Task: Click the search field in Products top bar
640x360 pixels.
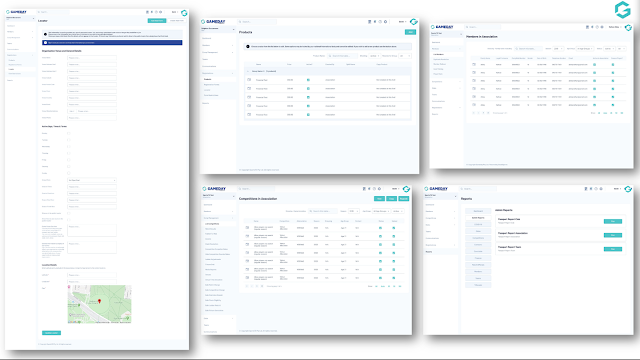Action: point(258,22)
